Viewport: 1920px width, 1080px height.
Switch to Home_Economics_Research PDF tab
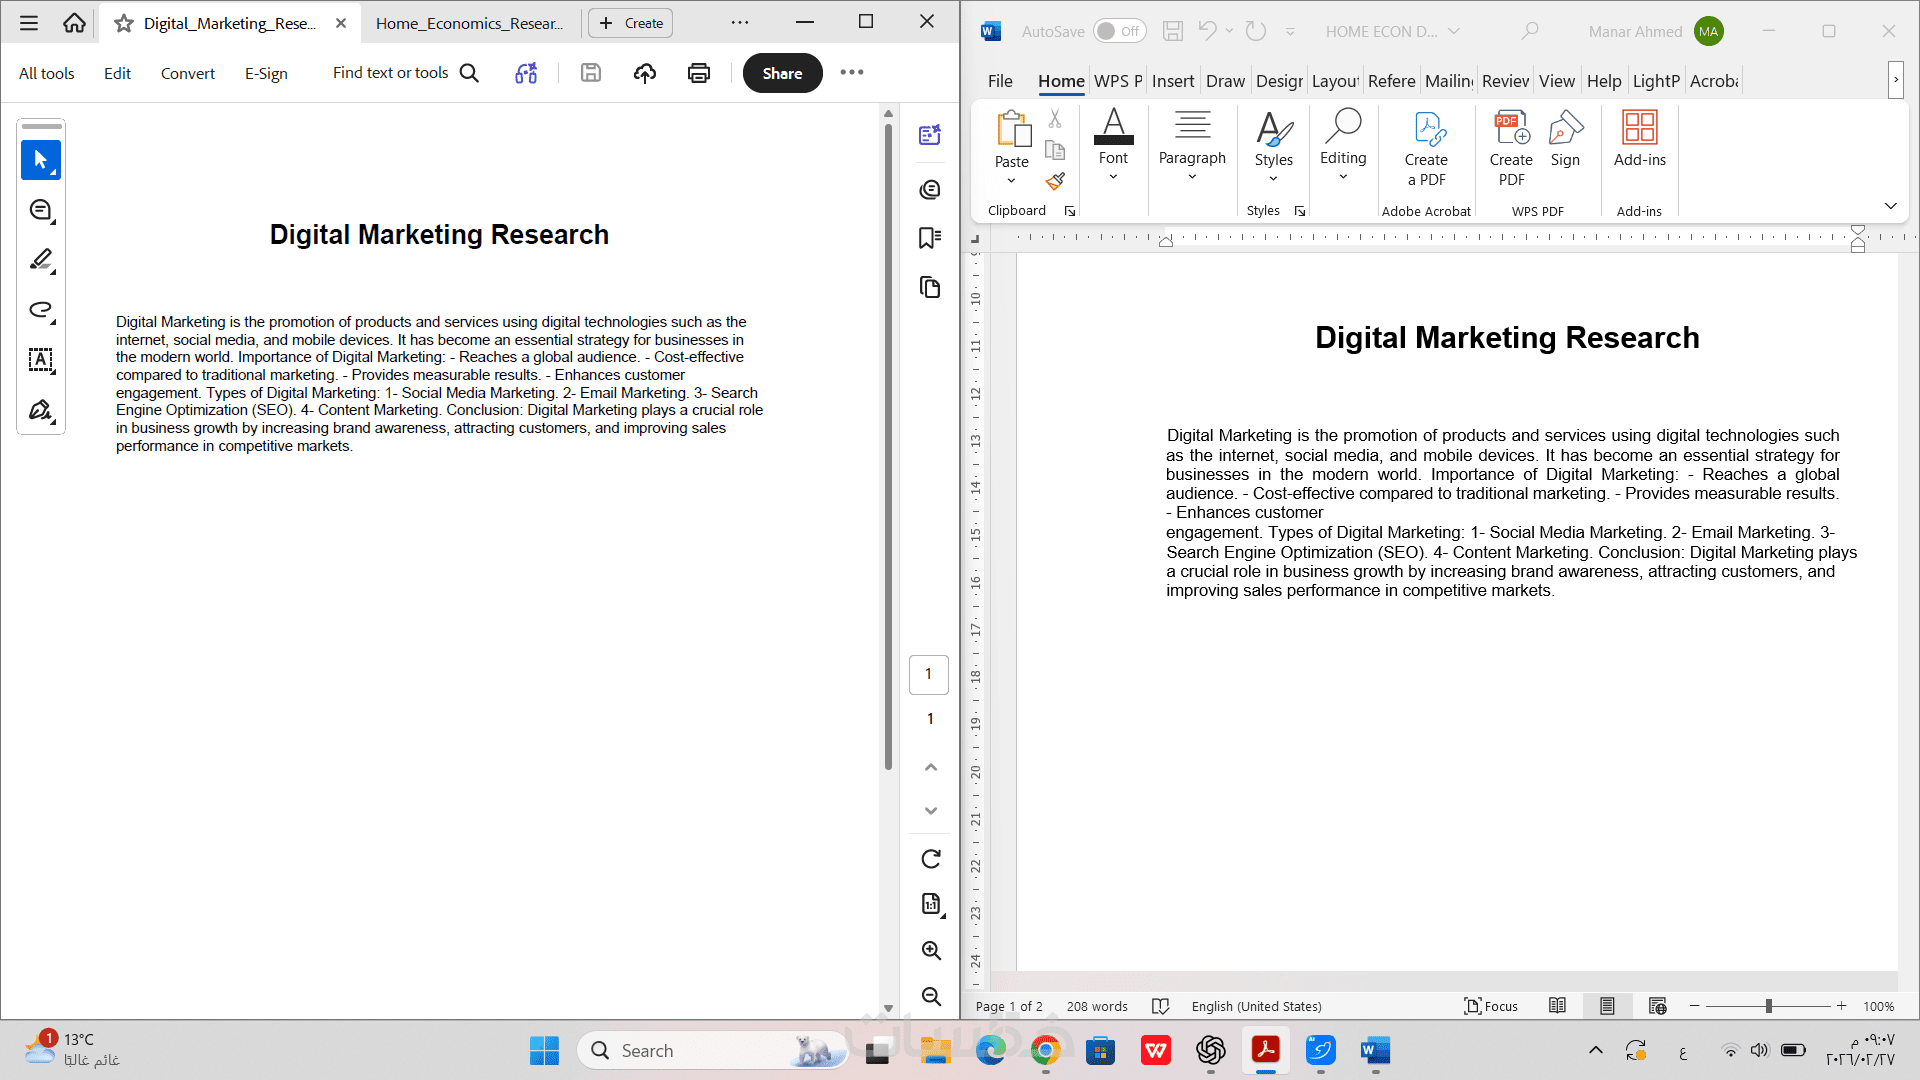(469, 23)
